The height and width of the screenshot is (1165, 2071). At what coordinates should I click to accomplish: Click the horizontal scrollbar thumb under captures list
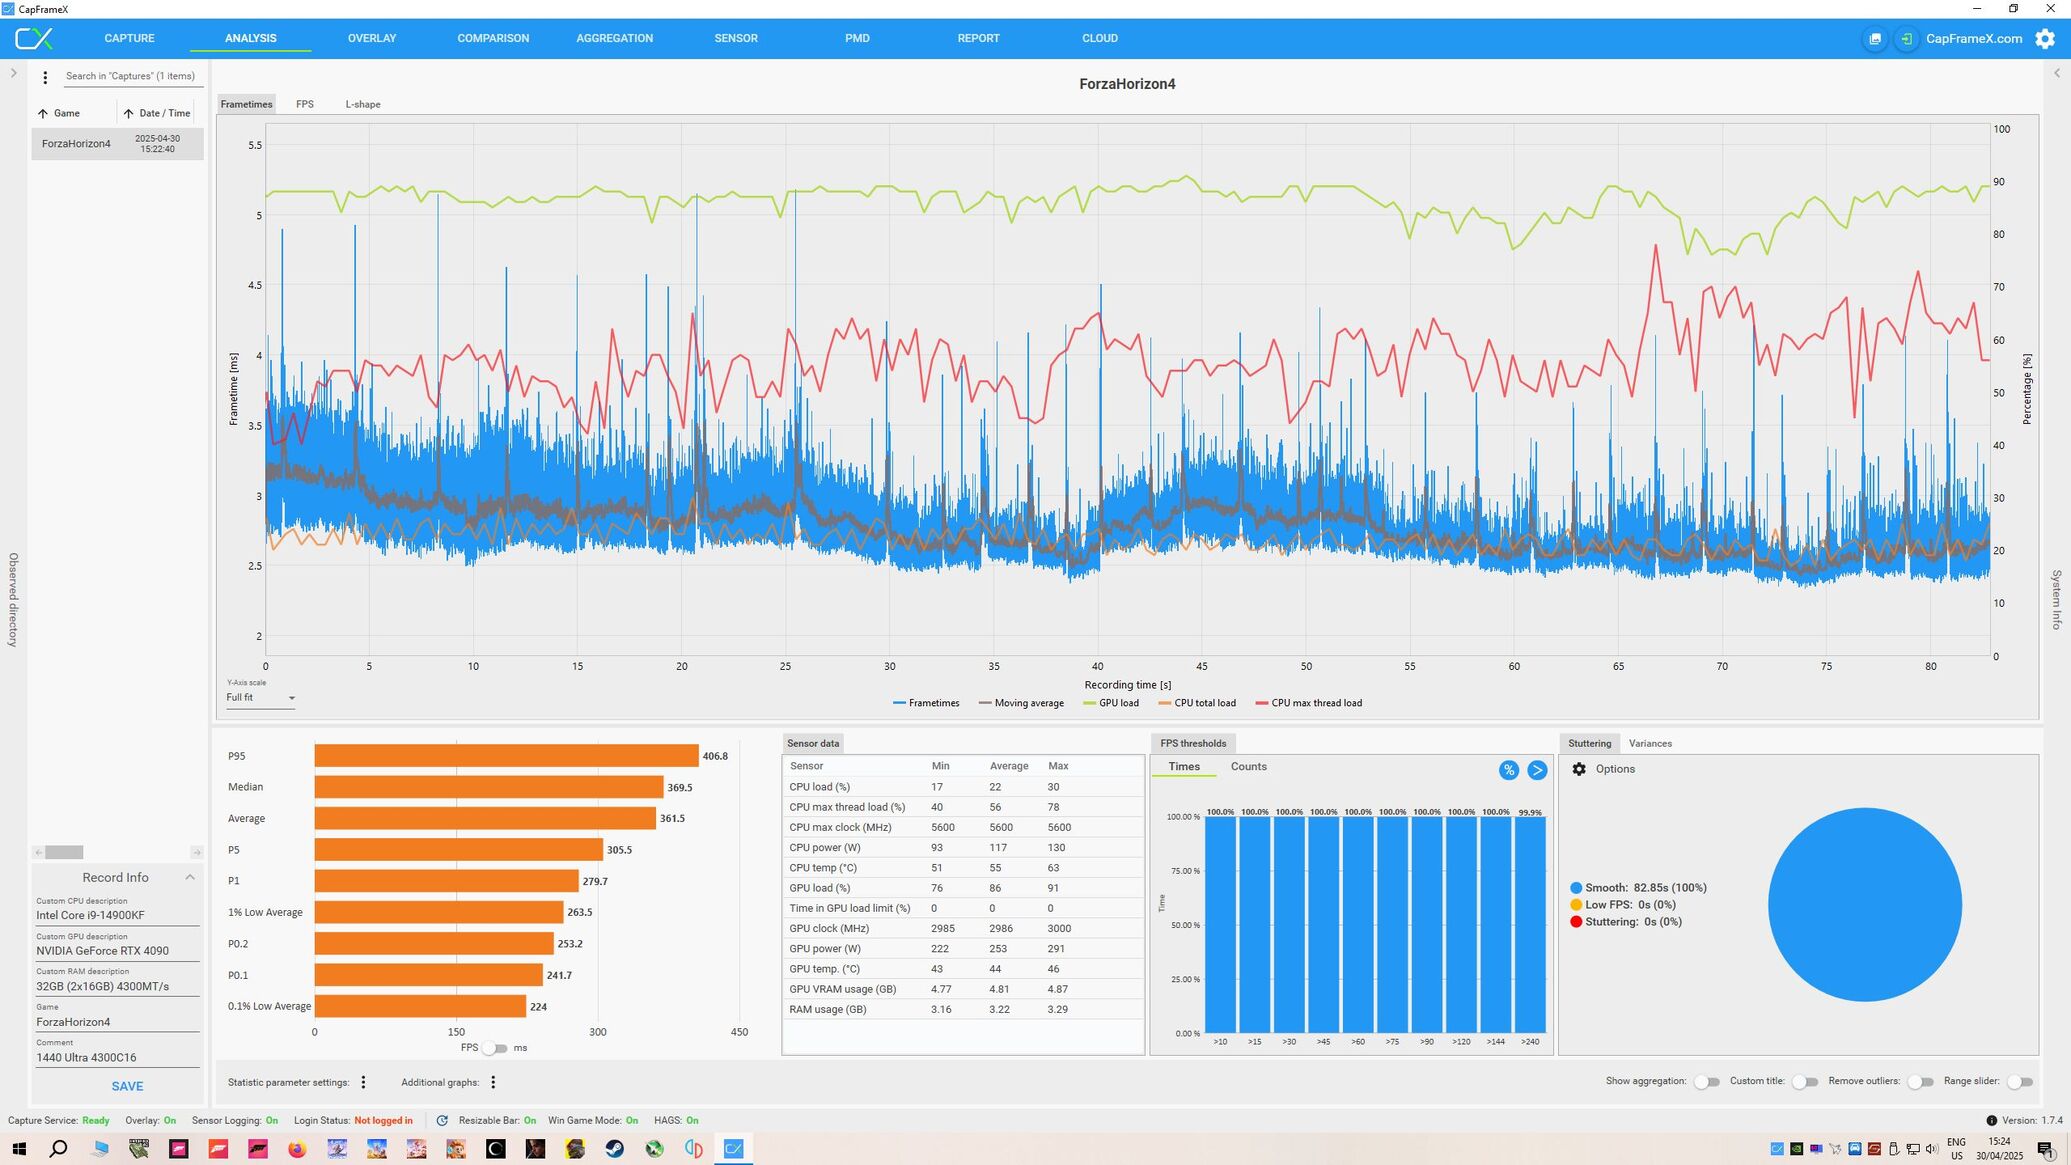pos(64,852)
